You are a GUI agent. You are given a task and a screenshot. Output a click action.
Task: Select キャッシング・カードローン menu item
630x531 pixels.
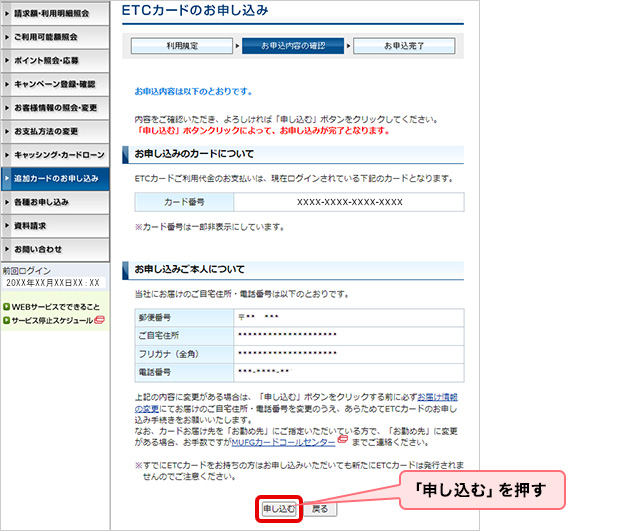53,155
